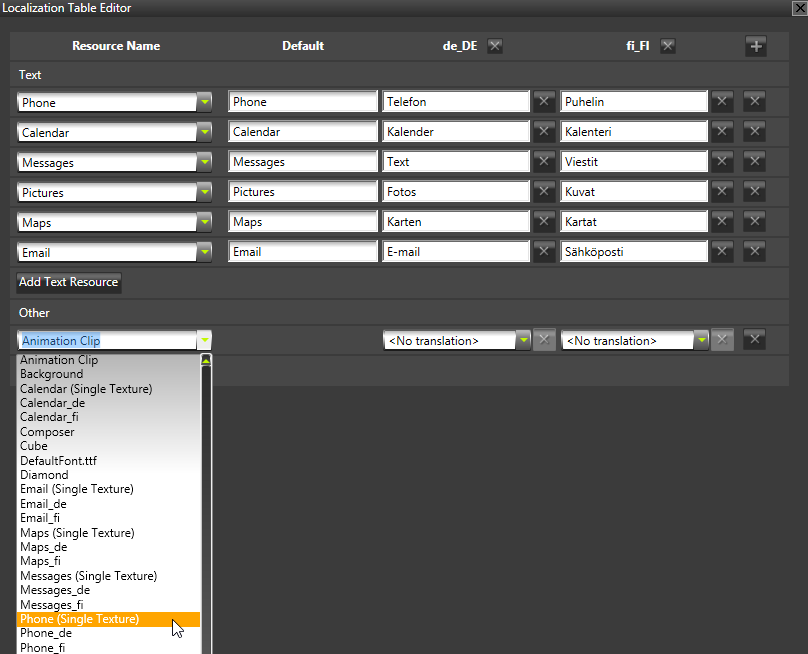Delete the Messages resource row

[x=755, y=162]
